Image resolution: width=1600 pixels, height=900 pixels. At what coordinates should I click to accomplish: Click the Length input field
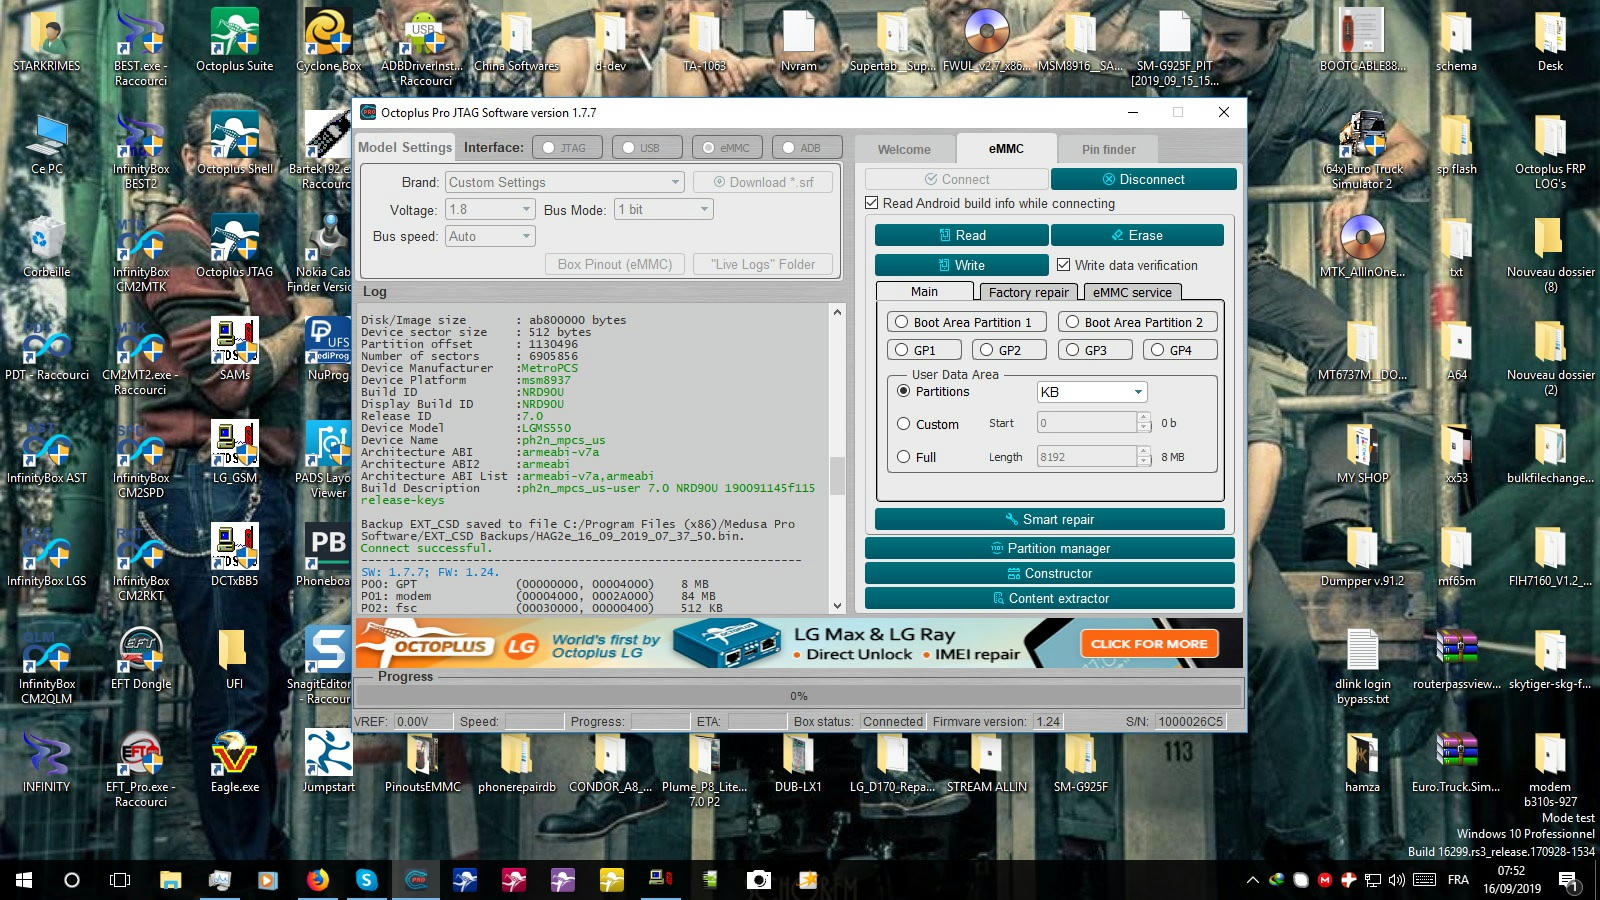tap(1087, 456)
